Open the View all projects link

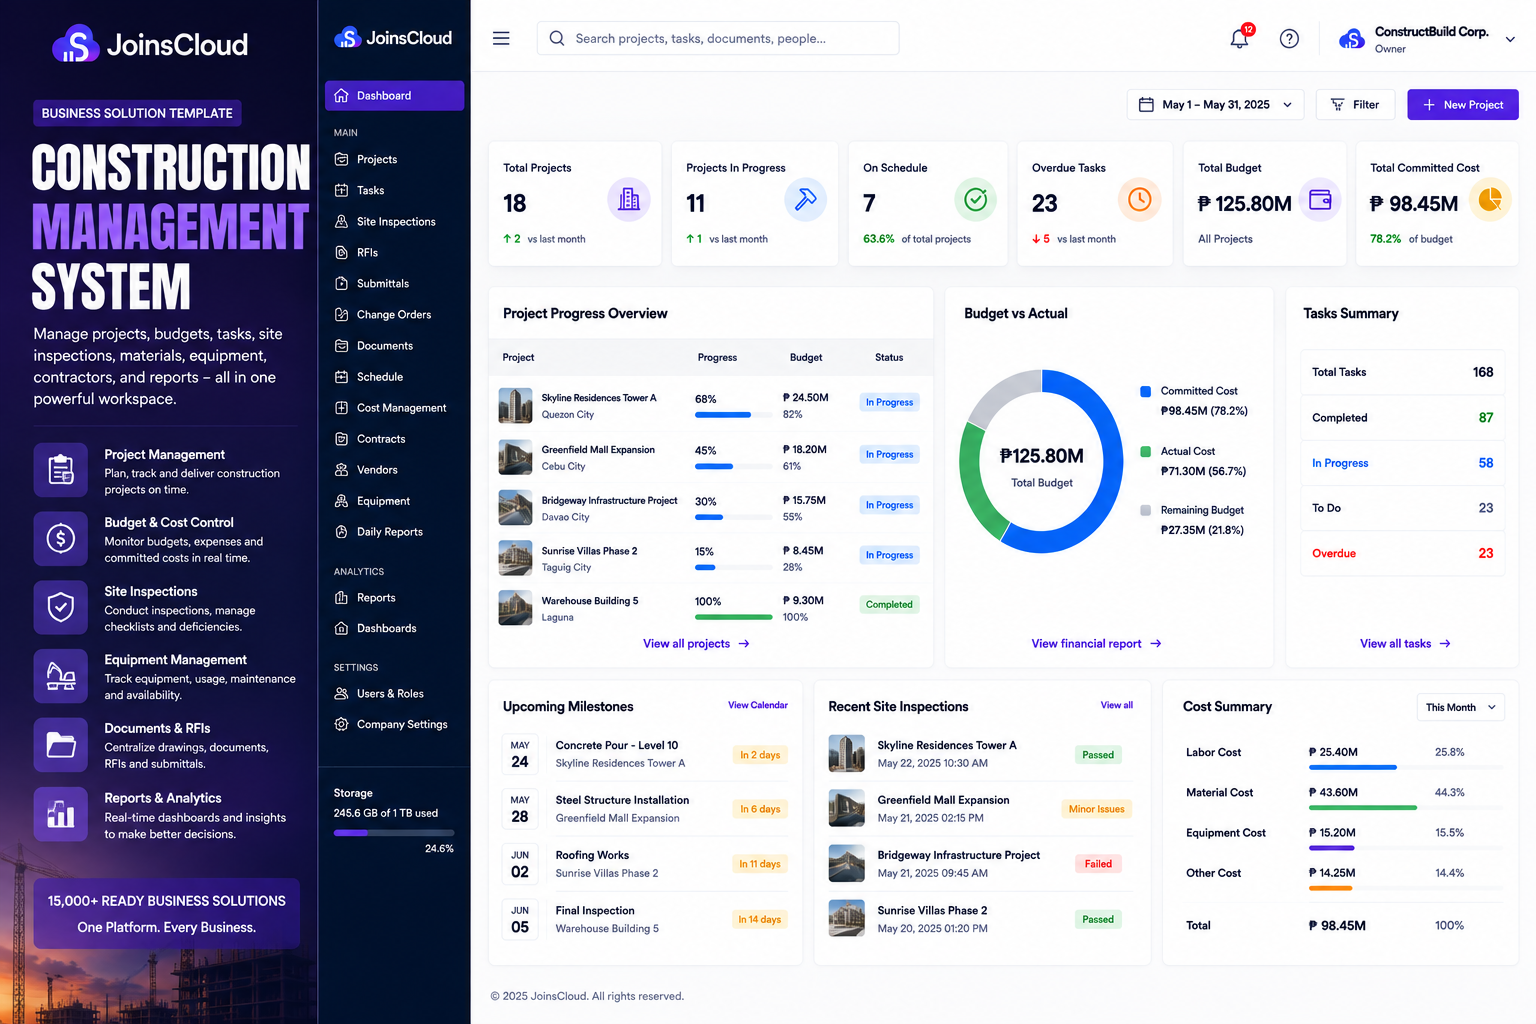696,644
